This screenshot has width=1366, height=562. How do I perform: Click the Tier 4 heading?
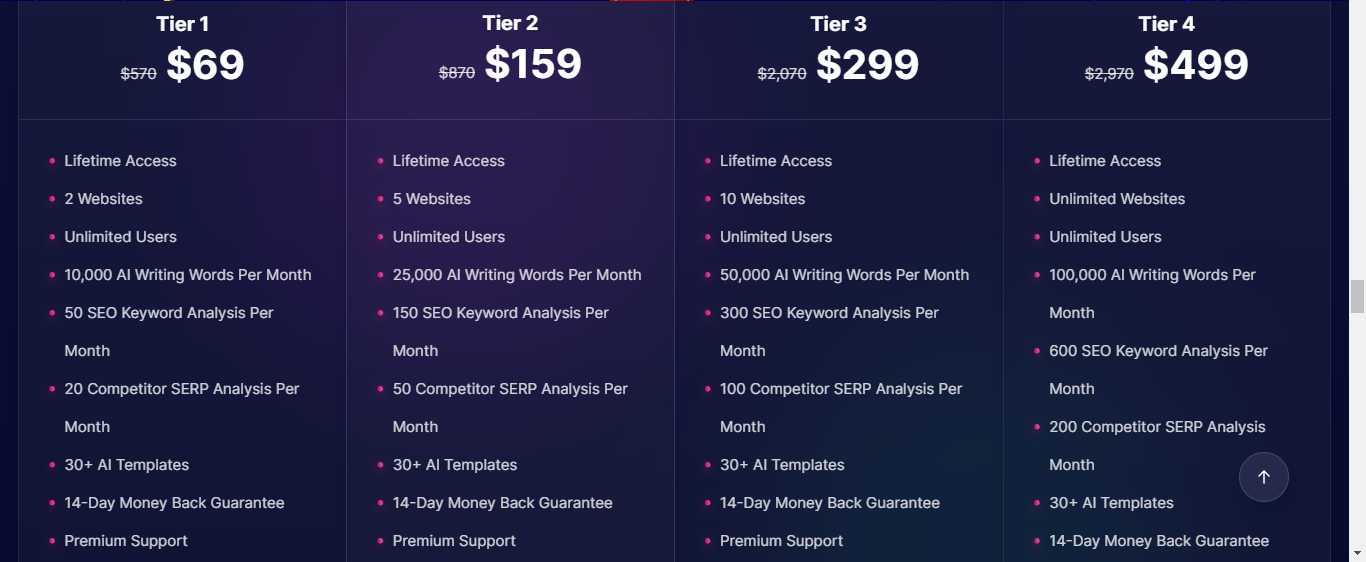1166,24
